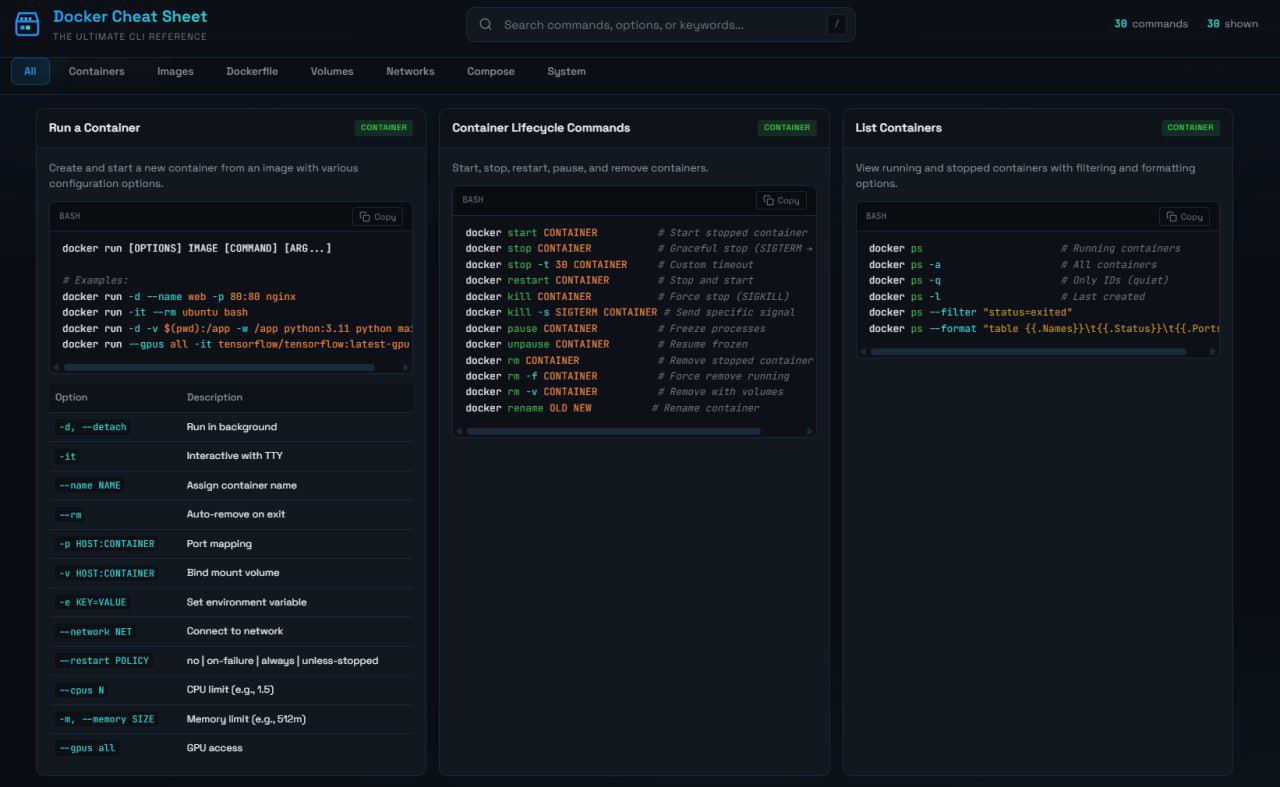Open the Compose tab
This screenshot has width=1280, height=787.
491,72
